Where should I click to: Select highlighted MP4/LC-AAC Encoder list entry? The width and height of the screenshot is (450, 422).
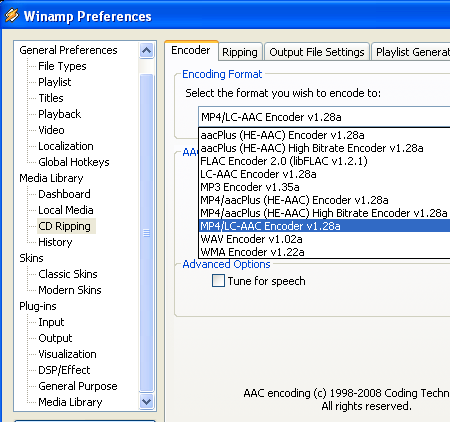click(325, 226)
